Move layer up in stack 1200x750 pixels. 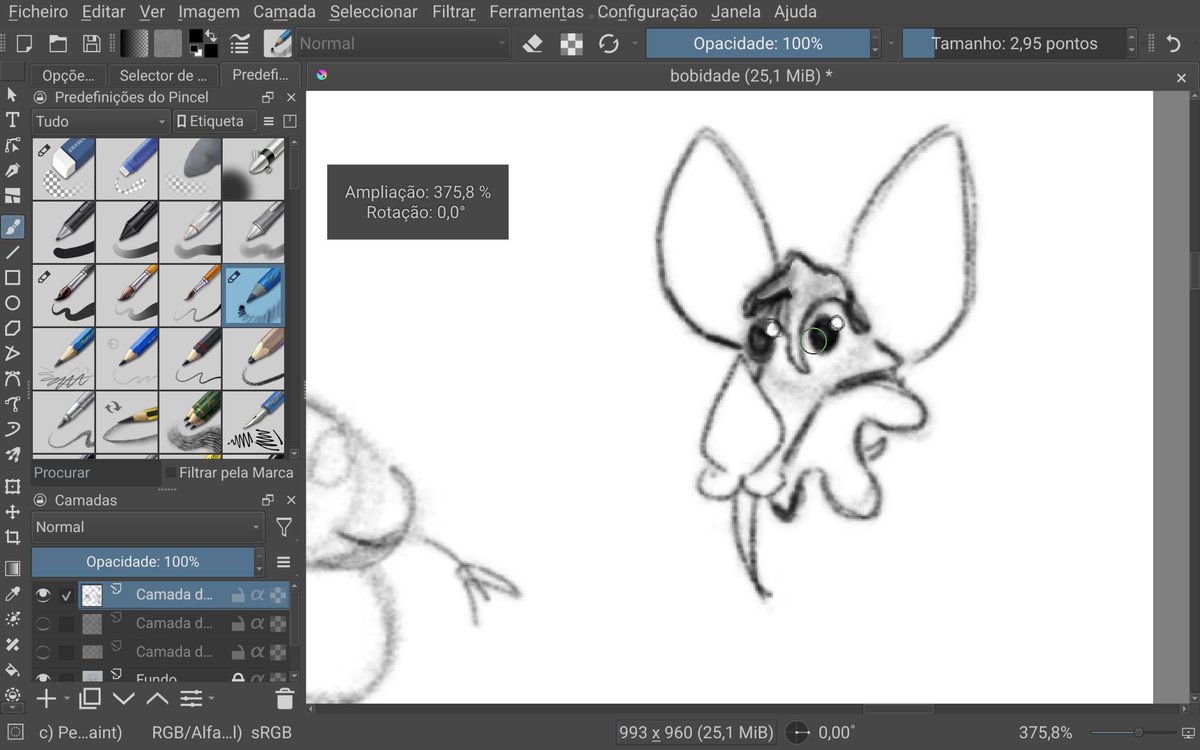pyautogui.click(x=157, y=698)
